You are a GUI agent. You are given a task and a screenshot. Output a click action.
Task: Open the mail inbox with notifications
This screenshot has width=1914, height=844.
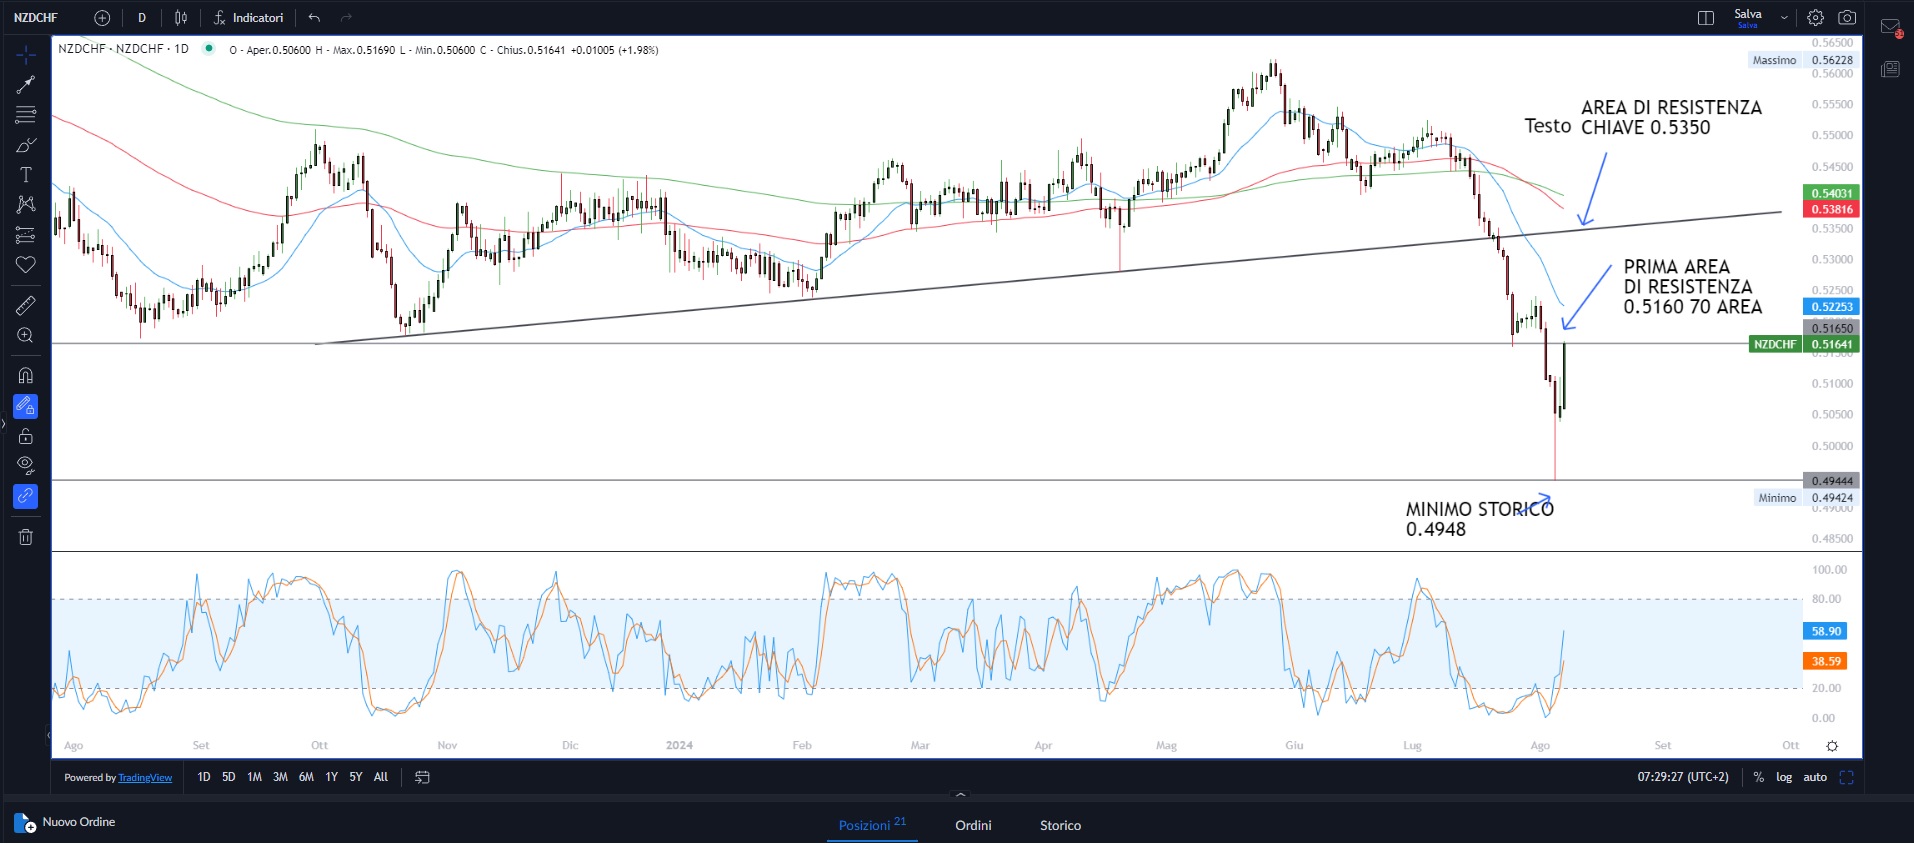tap(1890, 28)
